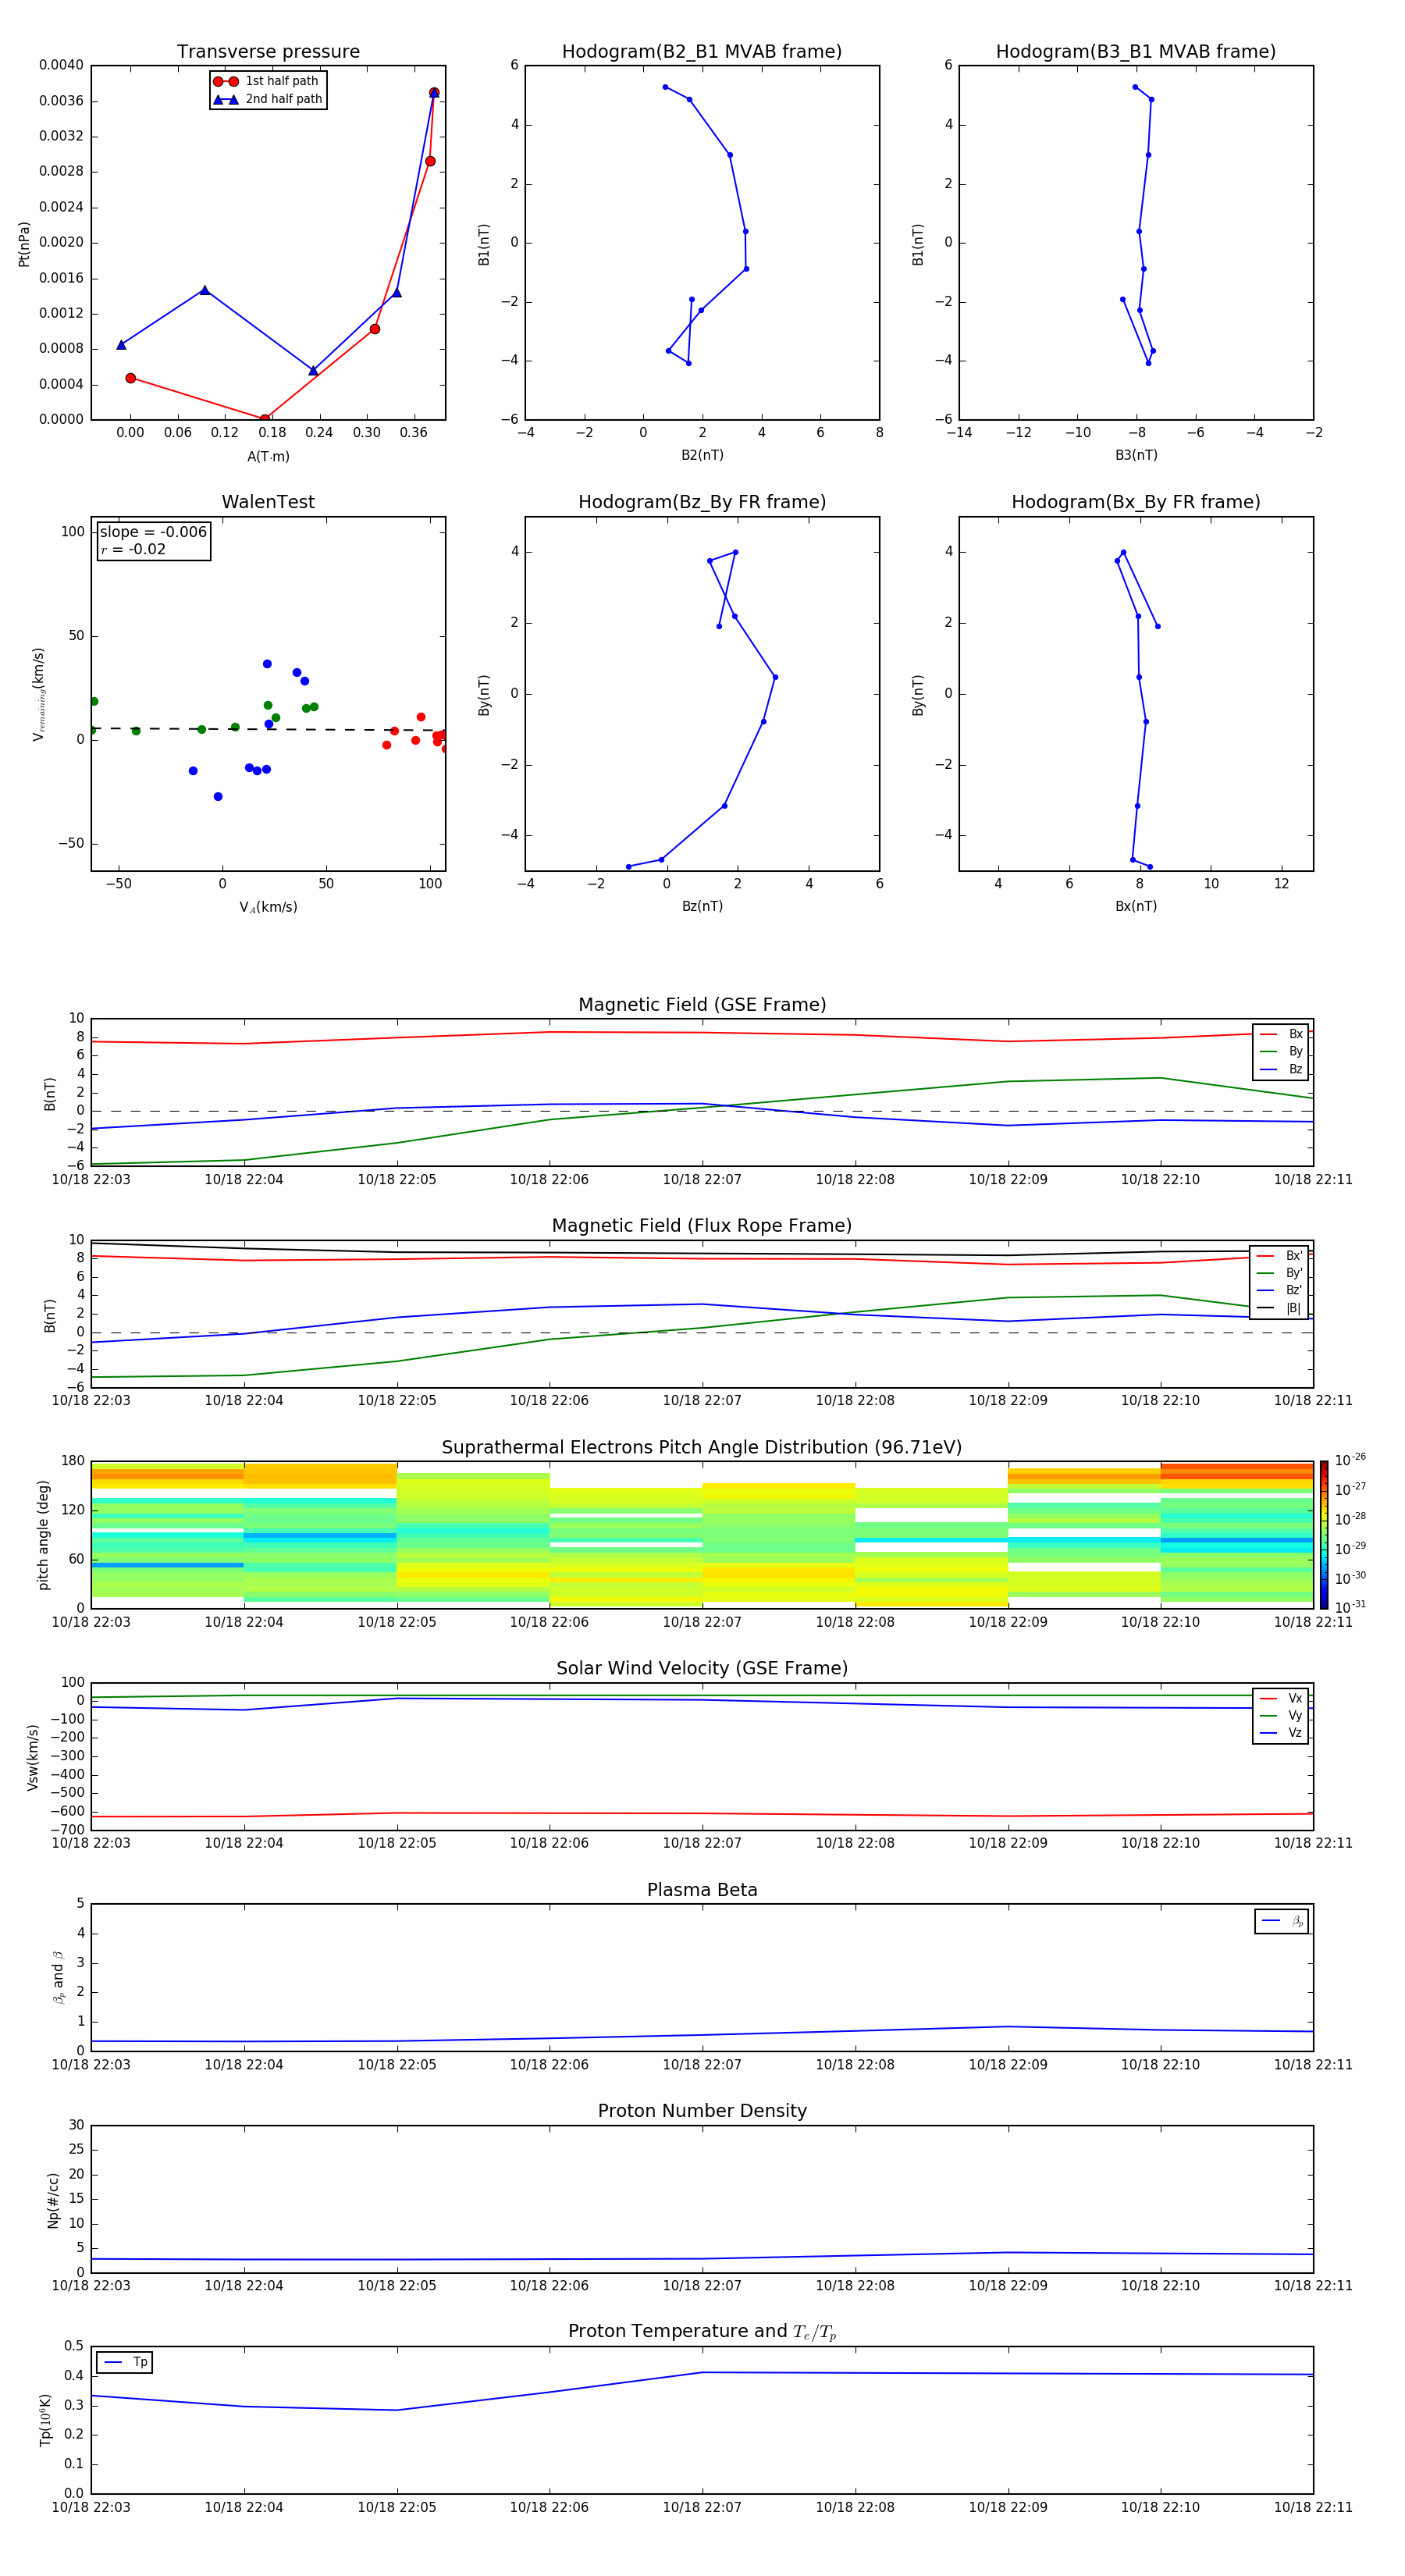Click the "Hodogram(Bz_By FR frame)" title

pyautogui.click(x=702, y=502)
